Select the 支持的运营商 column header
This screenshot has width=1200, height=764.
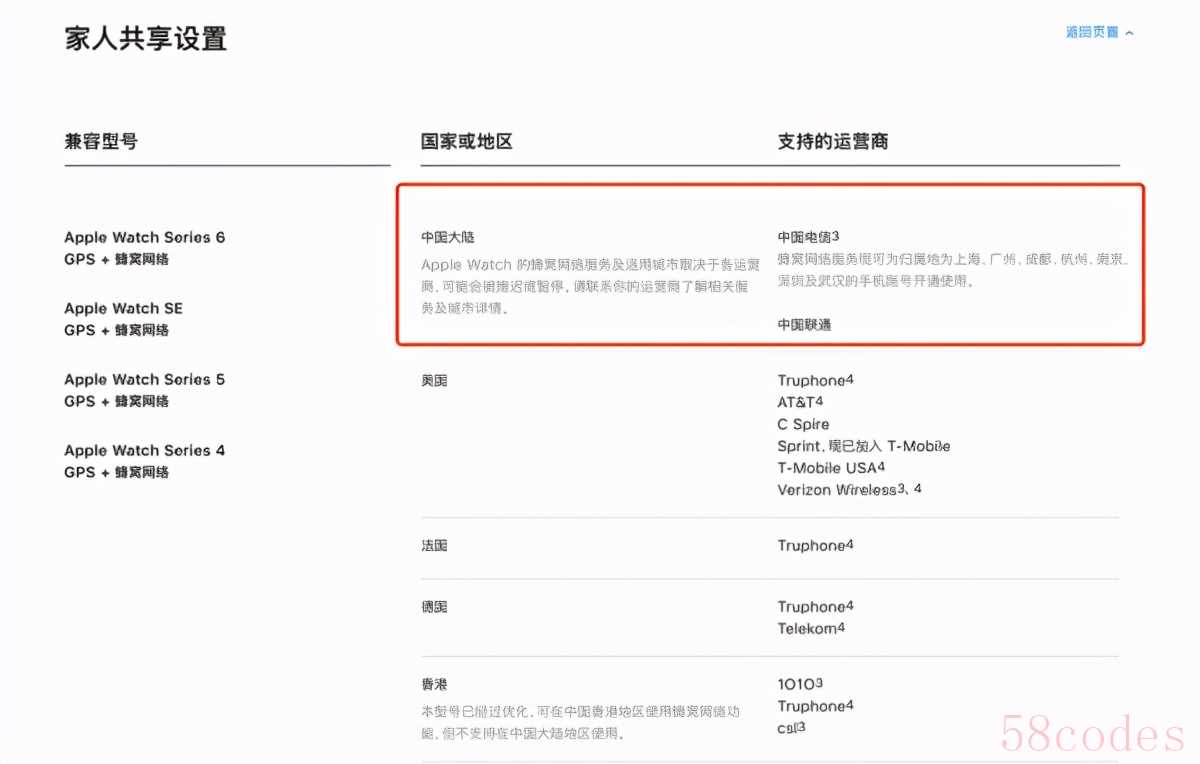tap(833, 141)
